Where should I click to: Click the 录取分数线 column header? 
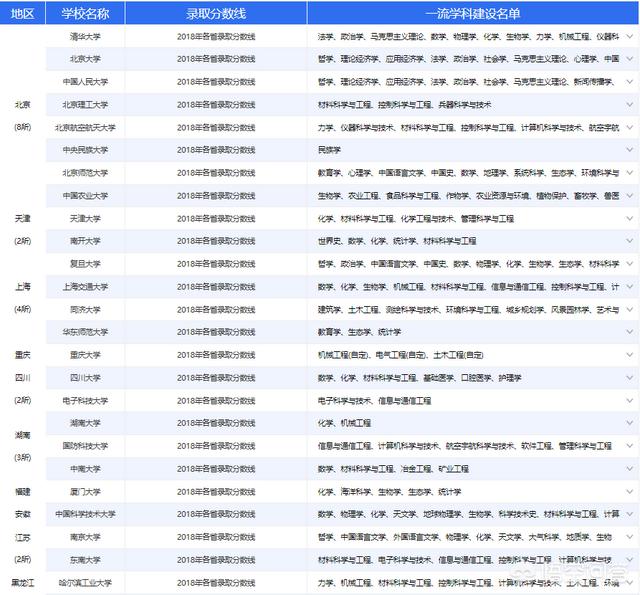pos(216,13)
